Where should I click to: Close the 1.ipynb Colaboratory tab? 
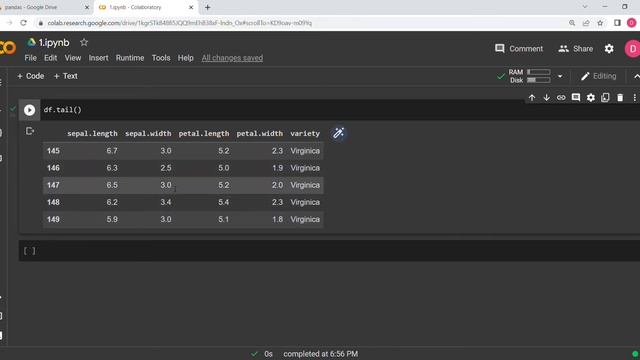(191, 7)
